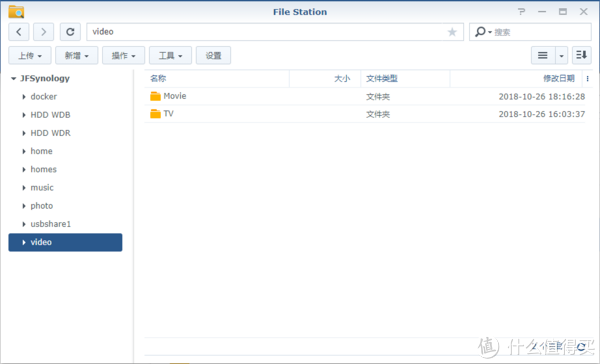This screenshot has width=600, height=364.
Task: Refresh the current folder listing
Action: click(70, 32)
